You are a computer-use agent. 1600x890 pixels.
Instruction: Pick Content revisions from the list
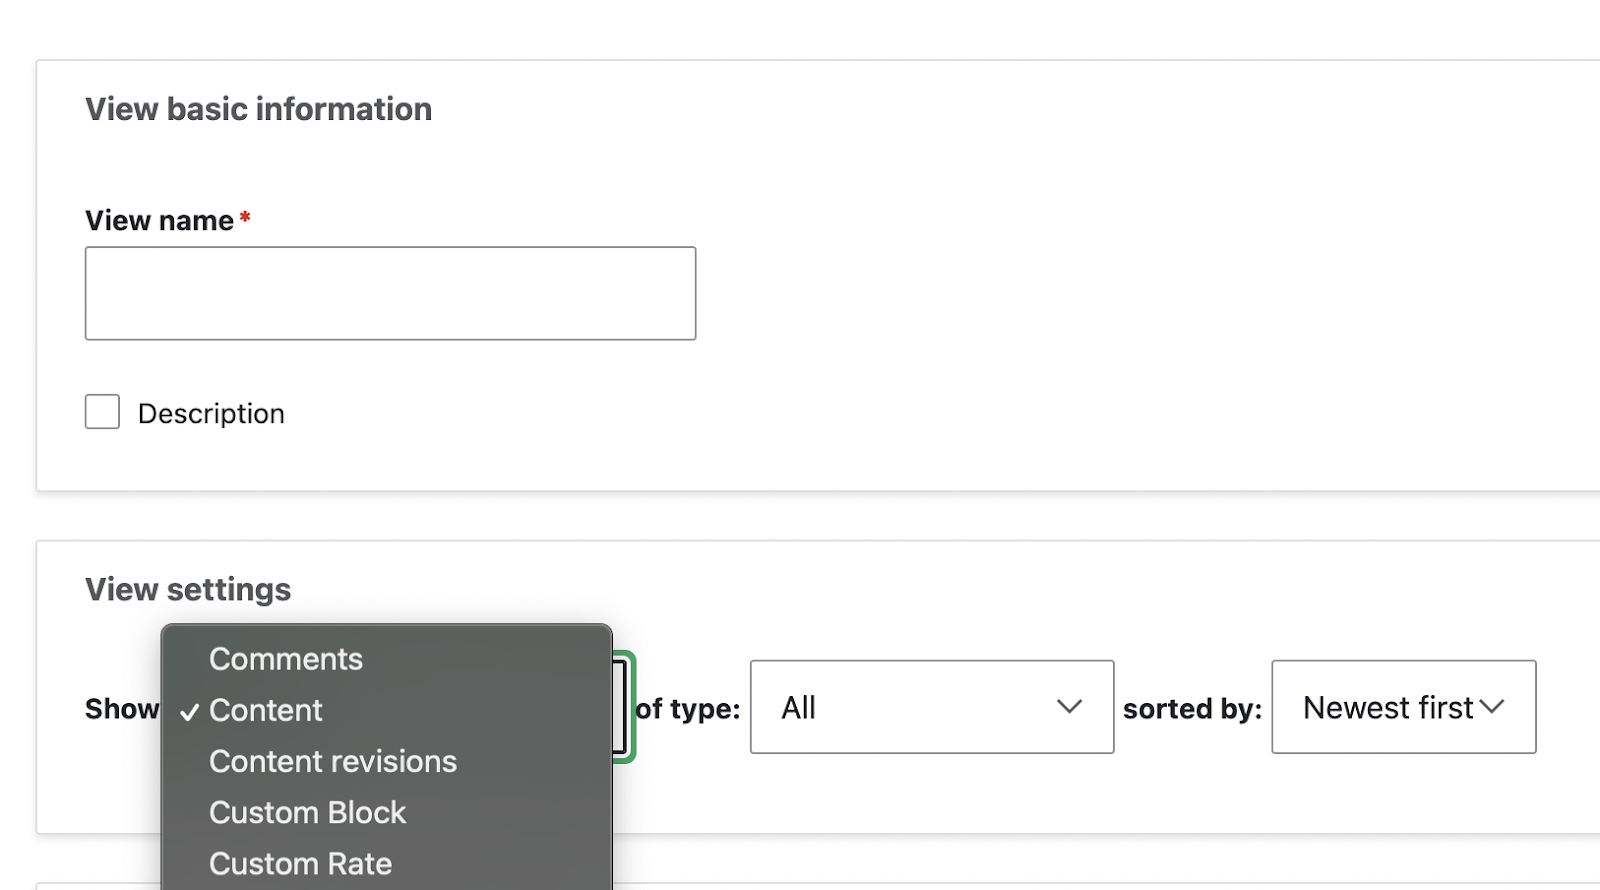point(333,761)
